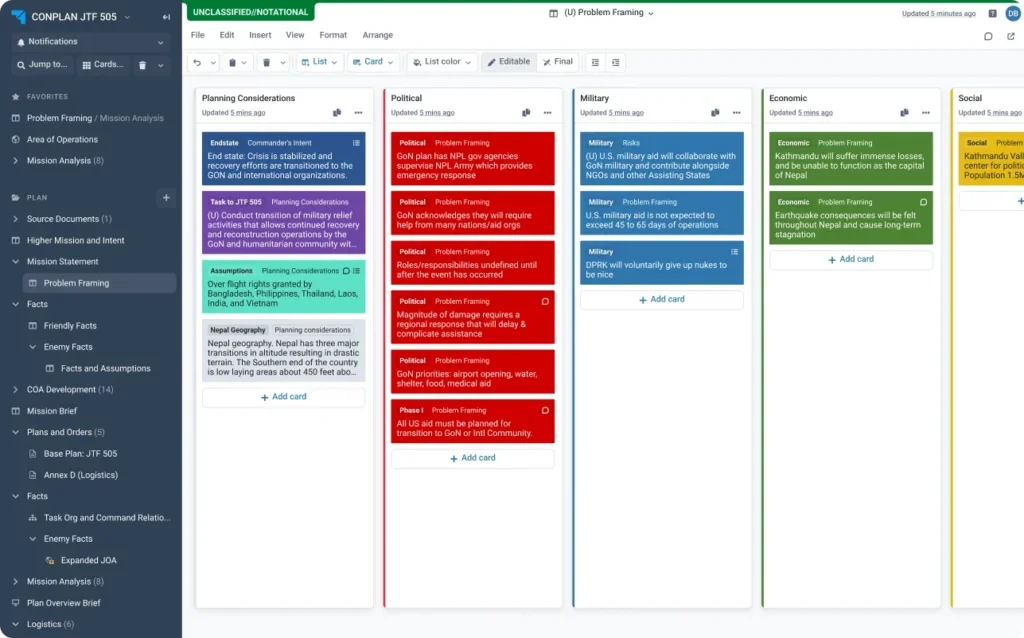Click the indent icon in toolbar
The width and height of the screenshot is (1024, 638).
coord(616,62)
